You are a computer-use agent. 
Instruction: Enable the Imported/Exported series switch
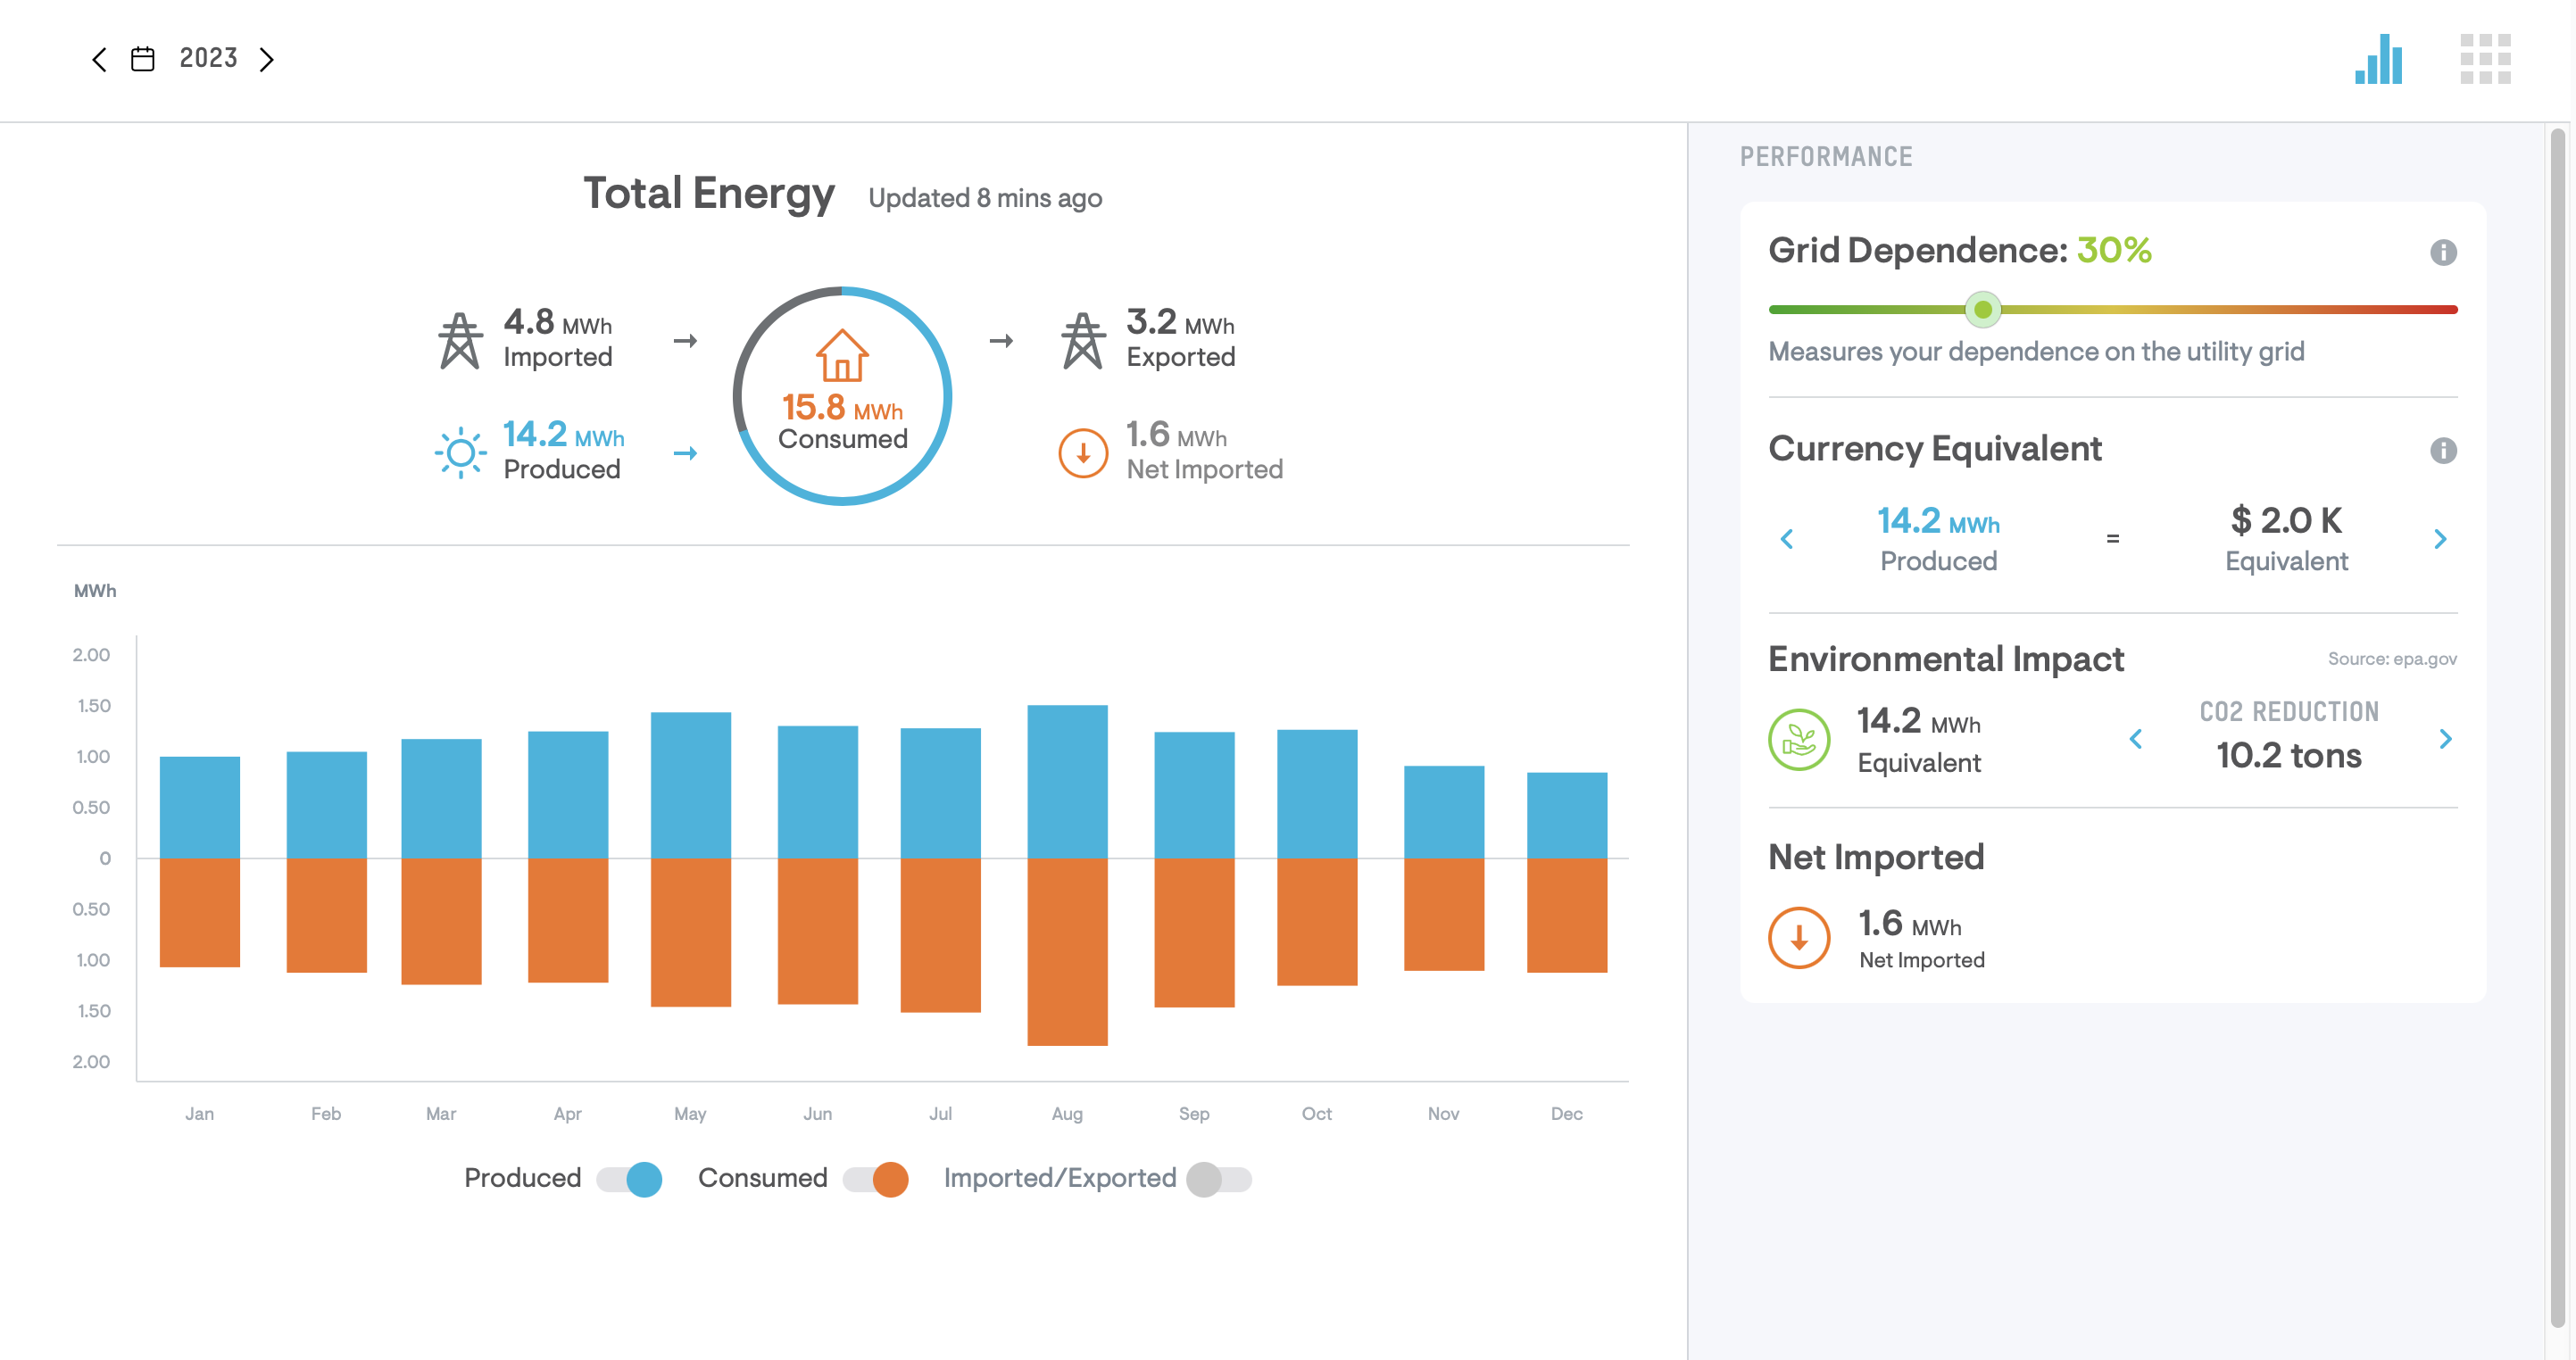click(1218, 1179)
